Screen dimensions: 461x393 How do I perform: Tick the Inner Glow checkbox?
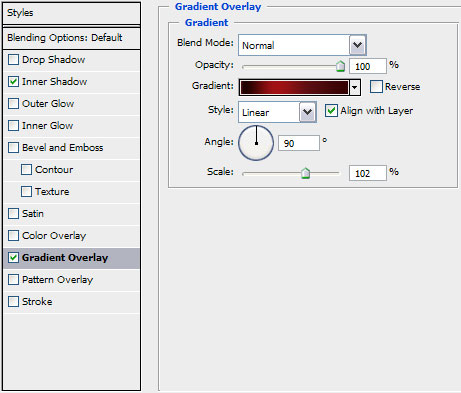[x=13, y=126]
